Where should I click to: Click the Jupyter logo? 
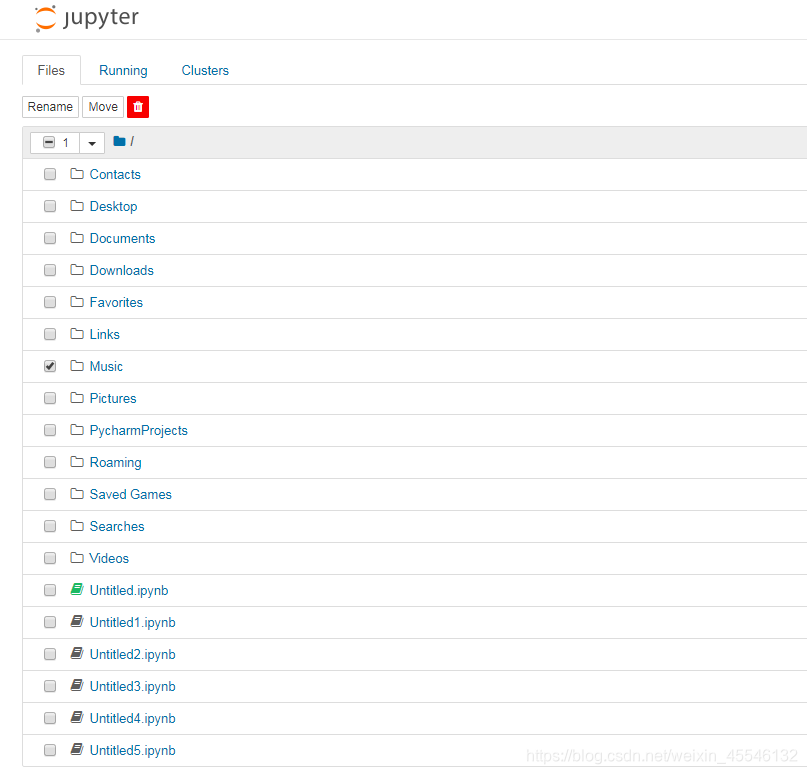tap(86, 19)
